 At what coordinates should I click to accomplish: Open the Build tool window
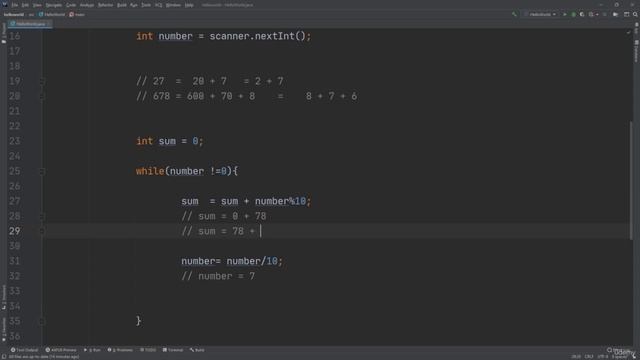[x=197, y=350]
